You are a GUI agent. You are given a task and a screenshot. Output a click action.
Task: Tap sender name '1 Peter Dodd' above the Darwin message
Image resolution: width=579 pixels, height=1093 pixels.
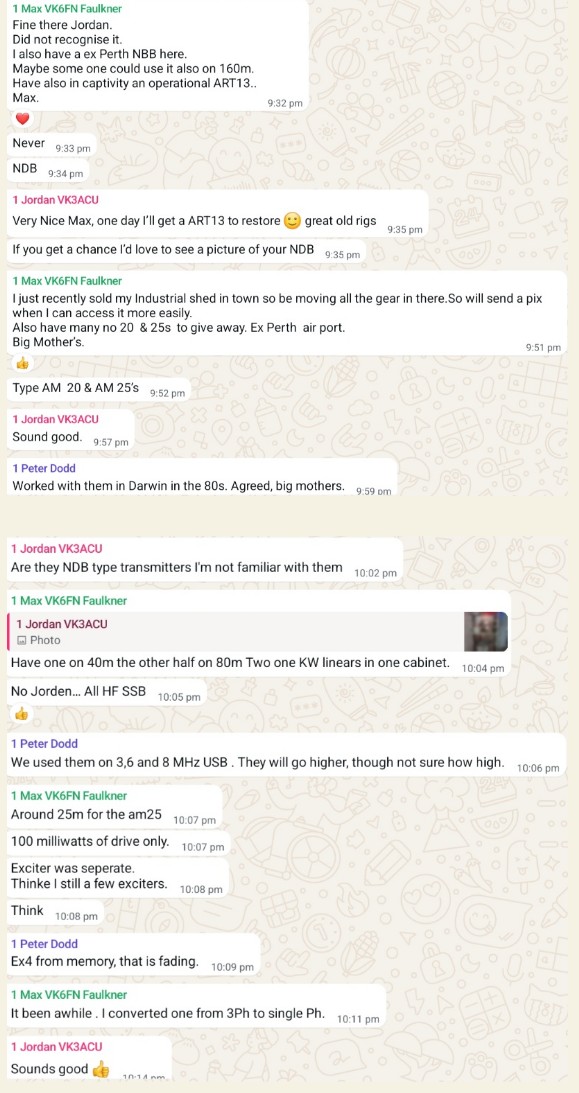coord(44,468)
